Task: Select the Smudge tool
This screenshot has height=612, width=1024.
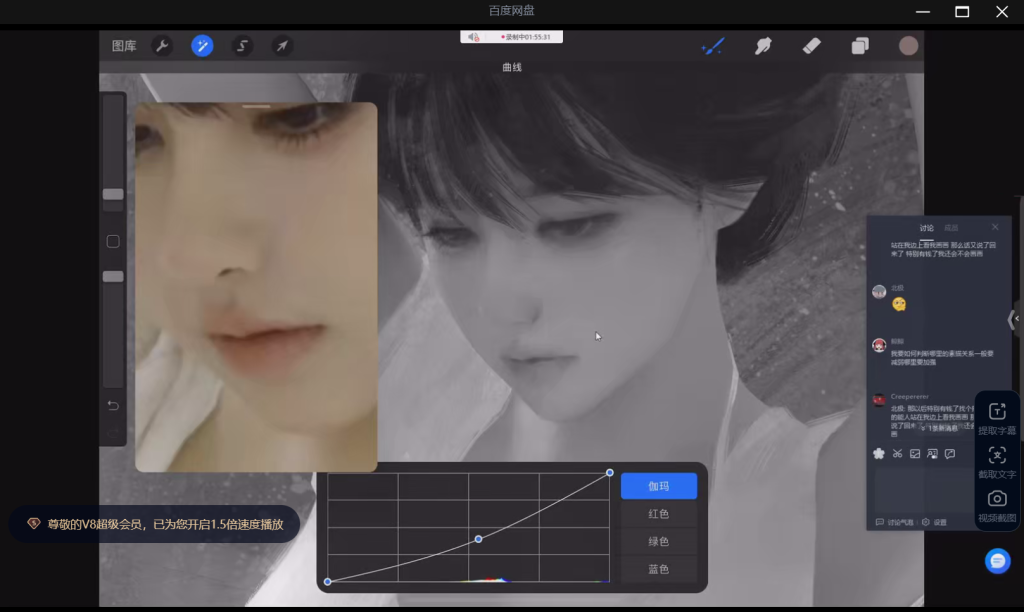Action: (763, 46)
